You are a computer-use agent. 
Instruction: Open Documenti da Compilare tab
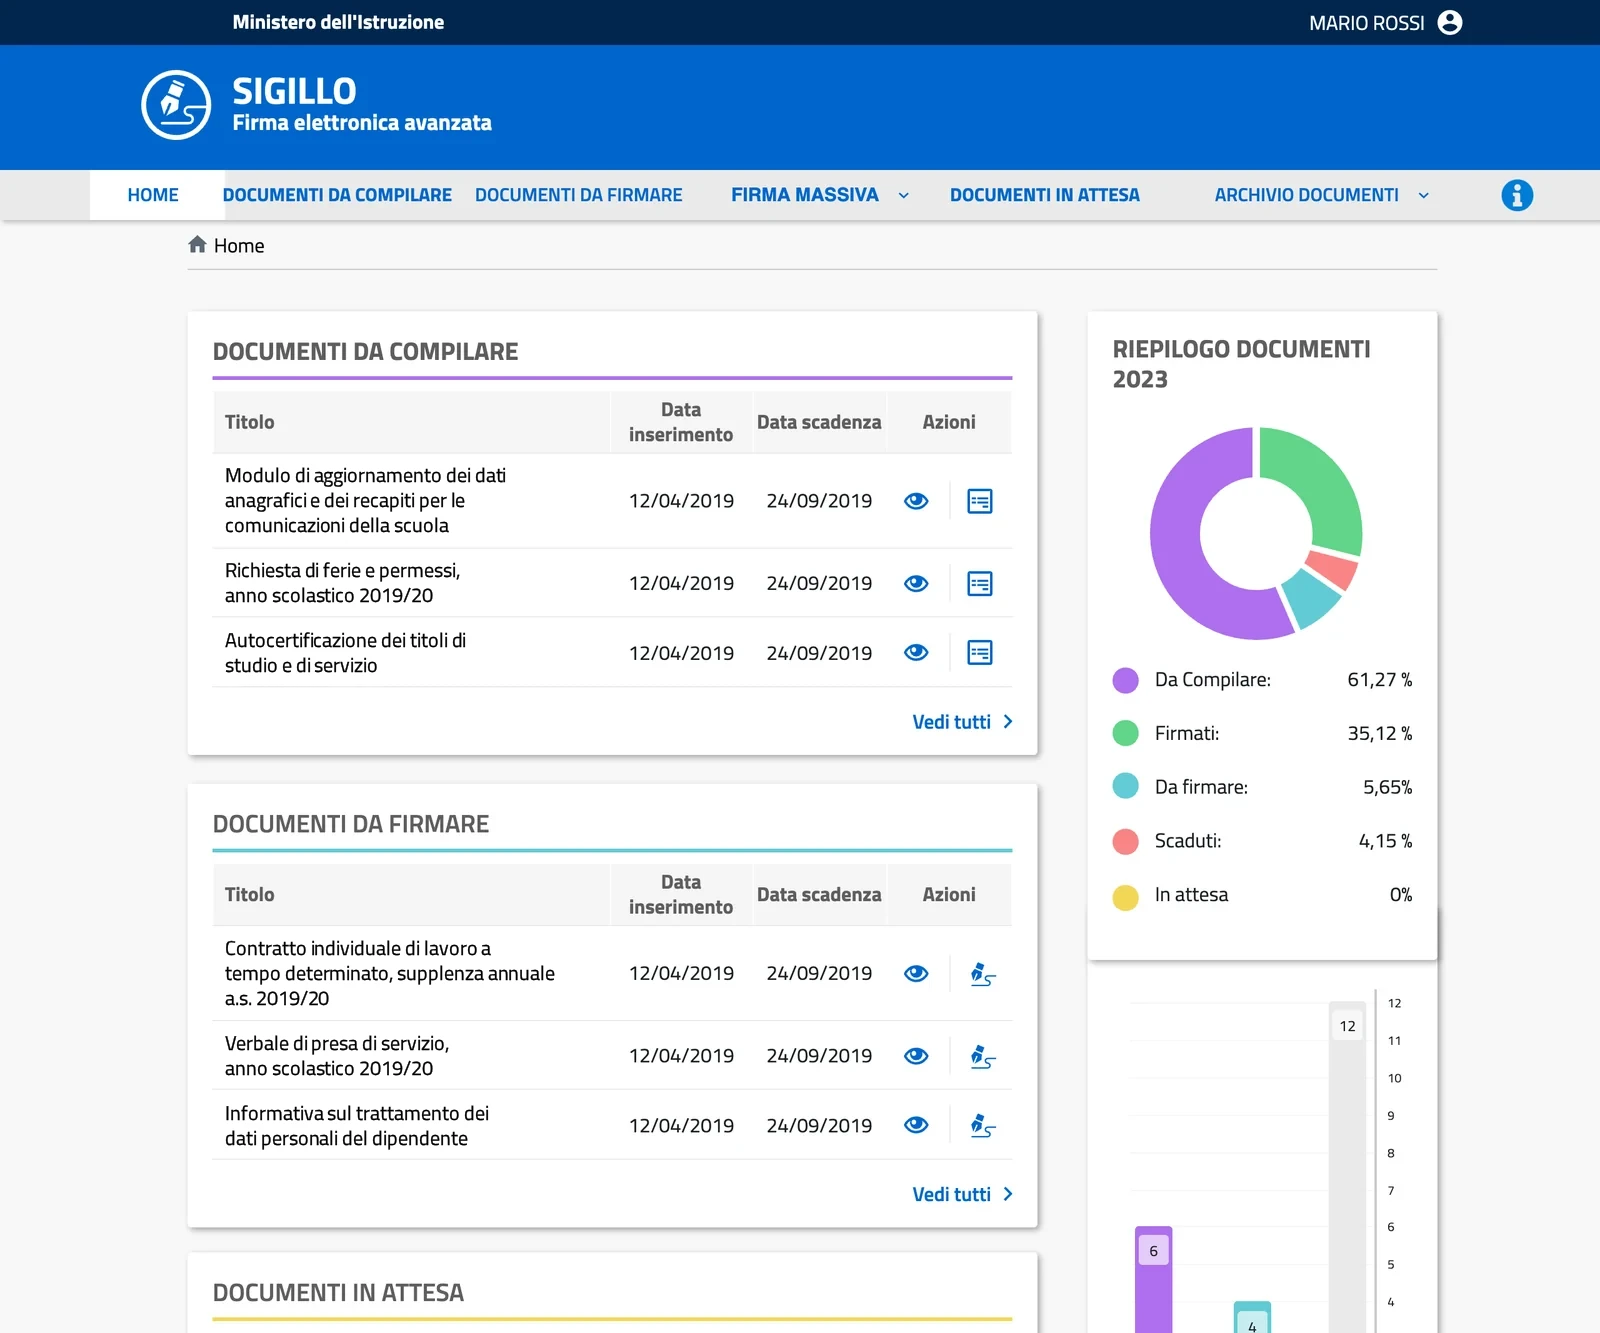tap(337, 195)
